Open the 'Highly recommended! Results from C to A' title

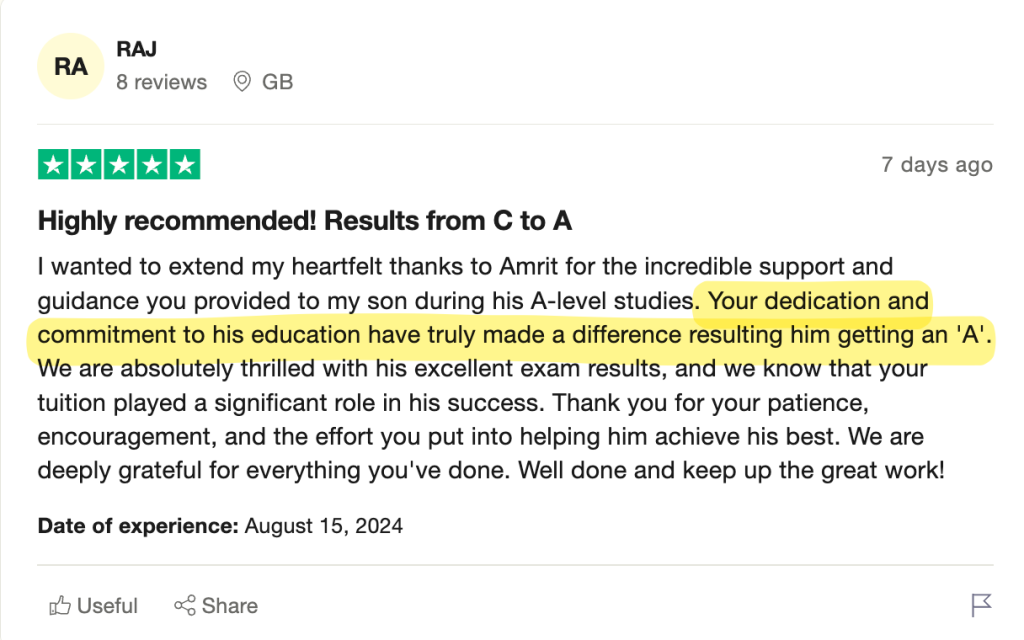tap(305, 221)
